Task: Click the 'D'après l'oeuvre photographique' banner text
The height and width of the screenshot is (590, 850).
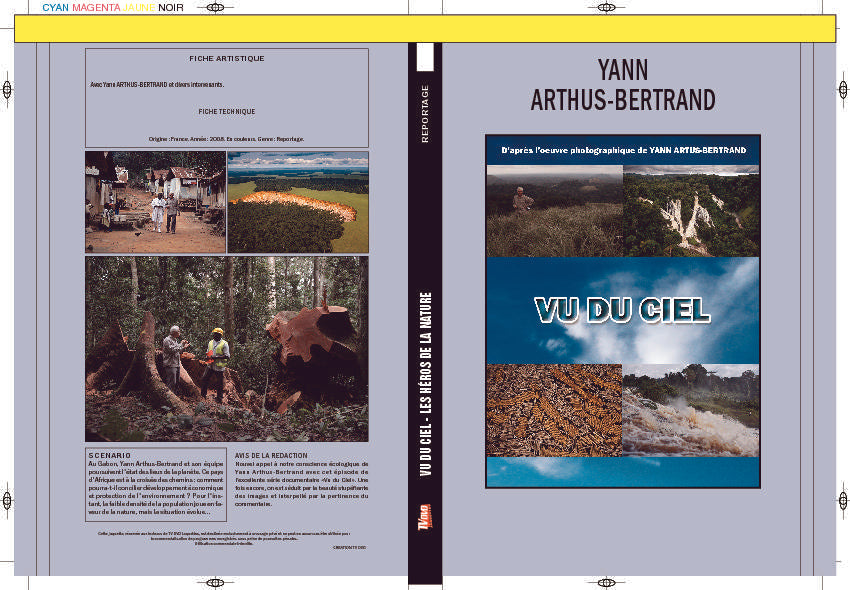Action: [x=623, y=150]
